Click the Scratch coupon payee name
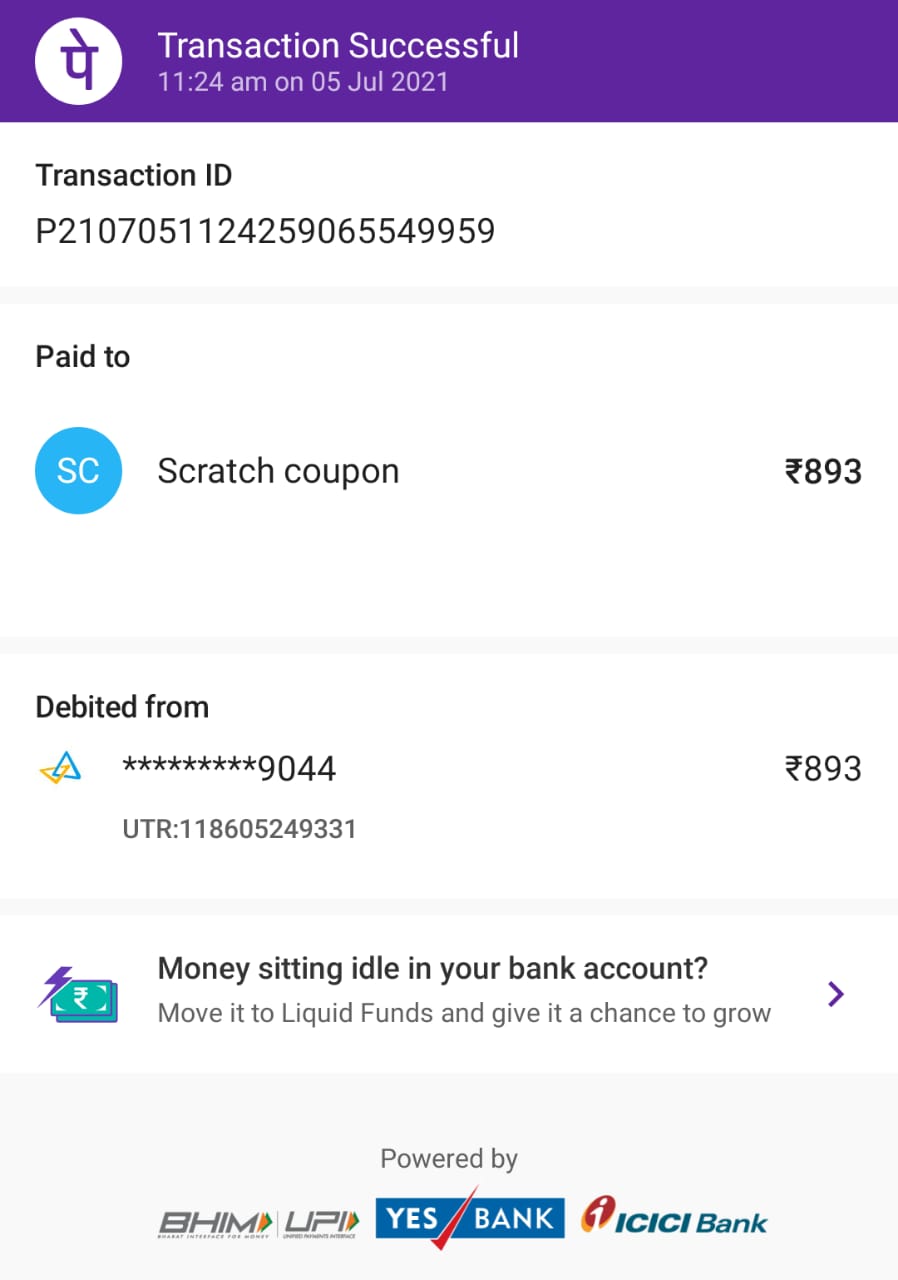The image size is (898, 1280). click(278, 471)
